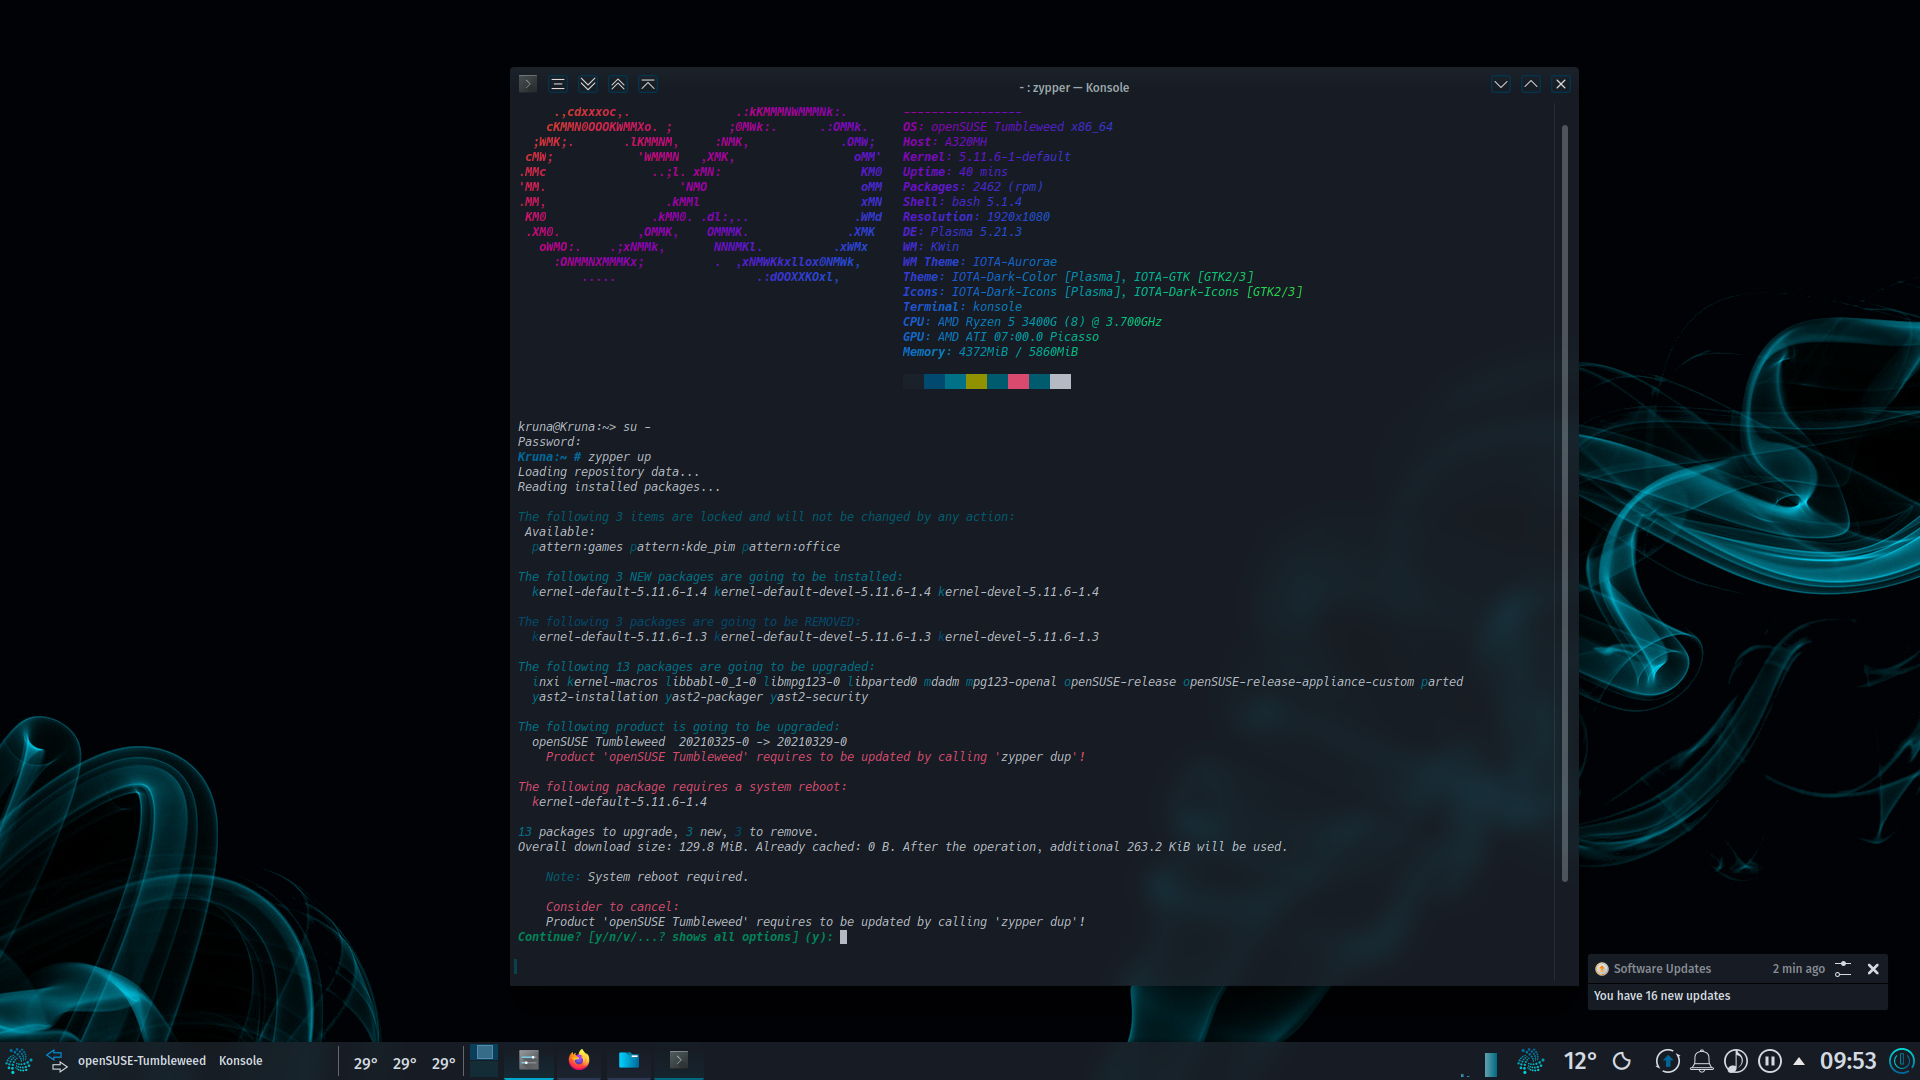Click the pink color block in neofetch palette
The width and height of the screenshot is (1920, 1080).
1018,381
